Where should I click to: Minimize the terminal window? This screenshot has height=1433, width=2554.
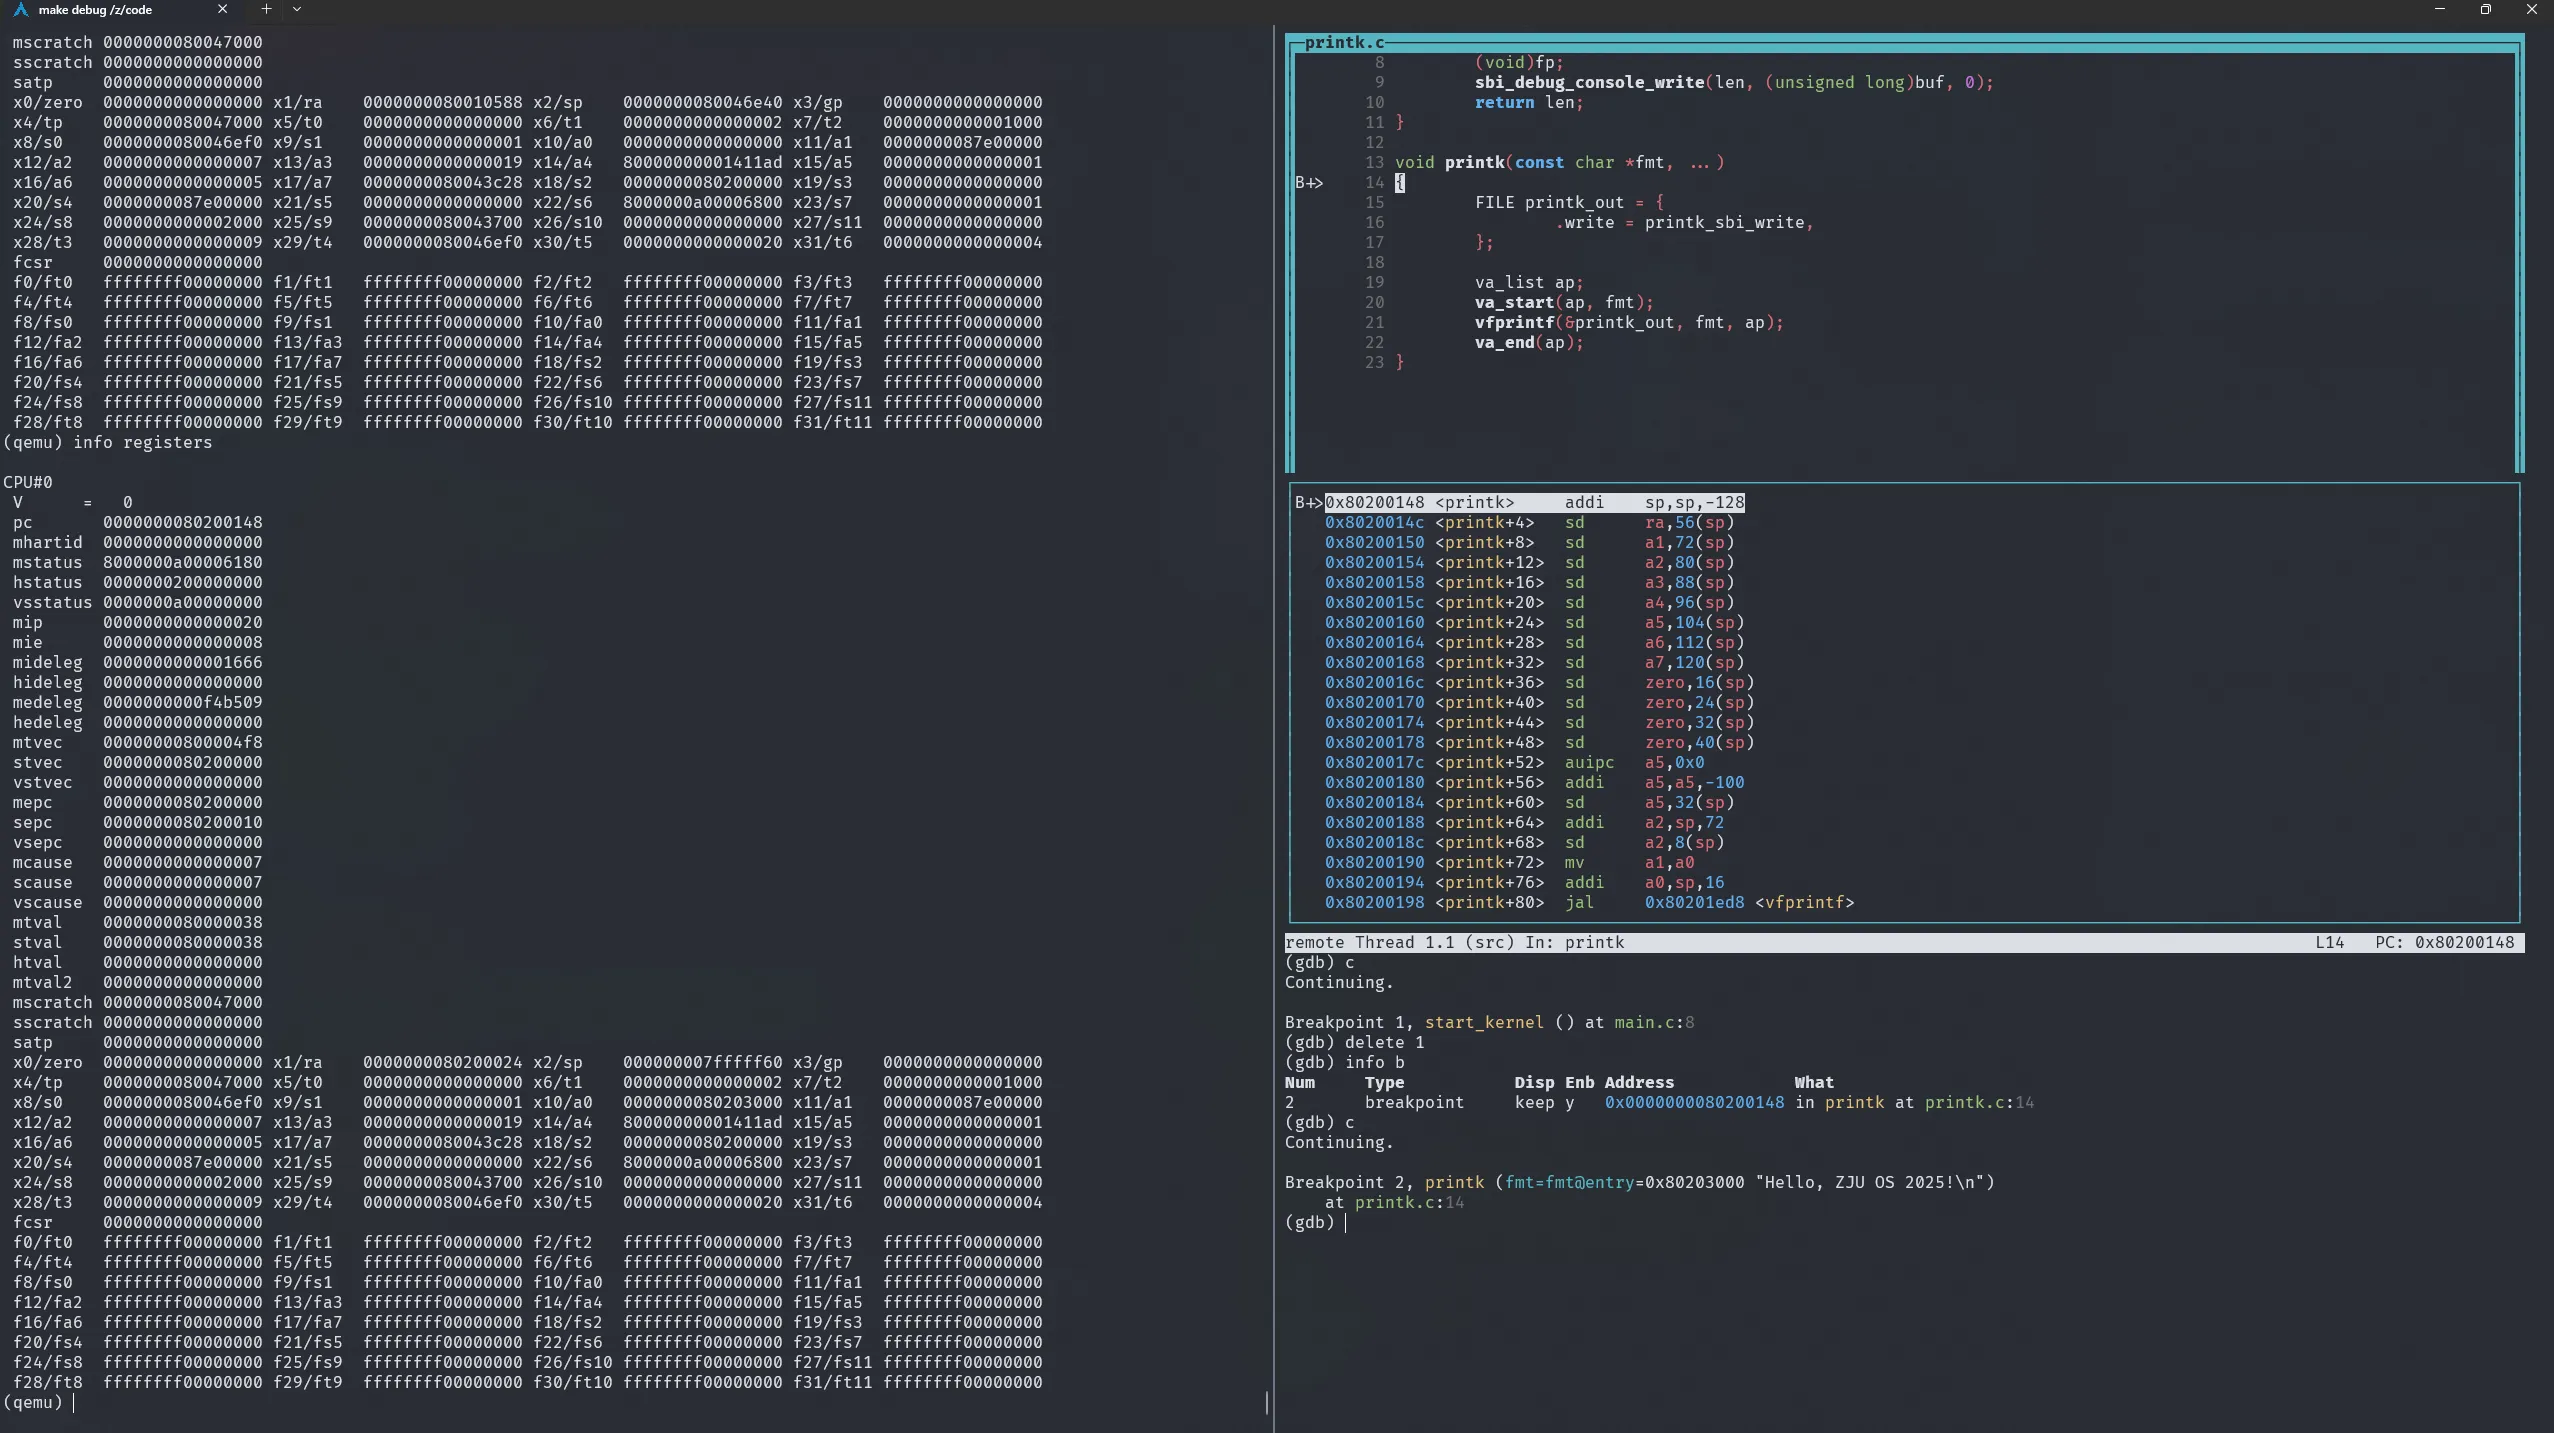pyautogui.click(x=2439, y=9)
